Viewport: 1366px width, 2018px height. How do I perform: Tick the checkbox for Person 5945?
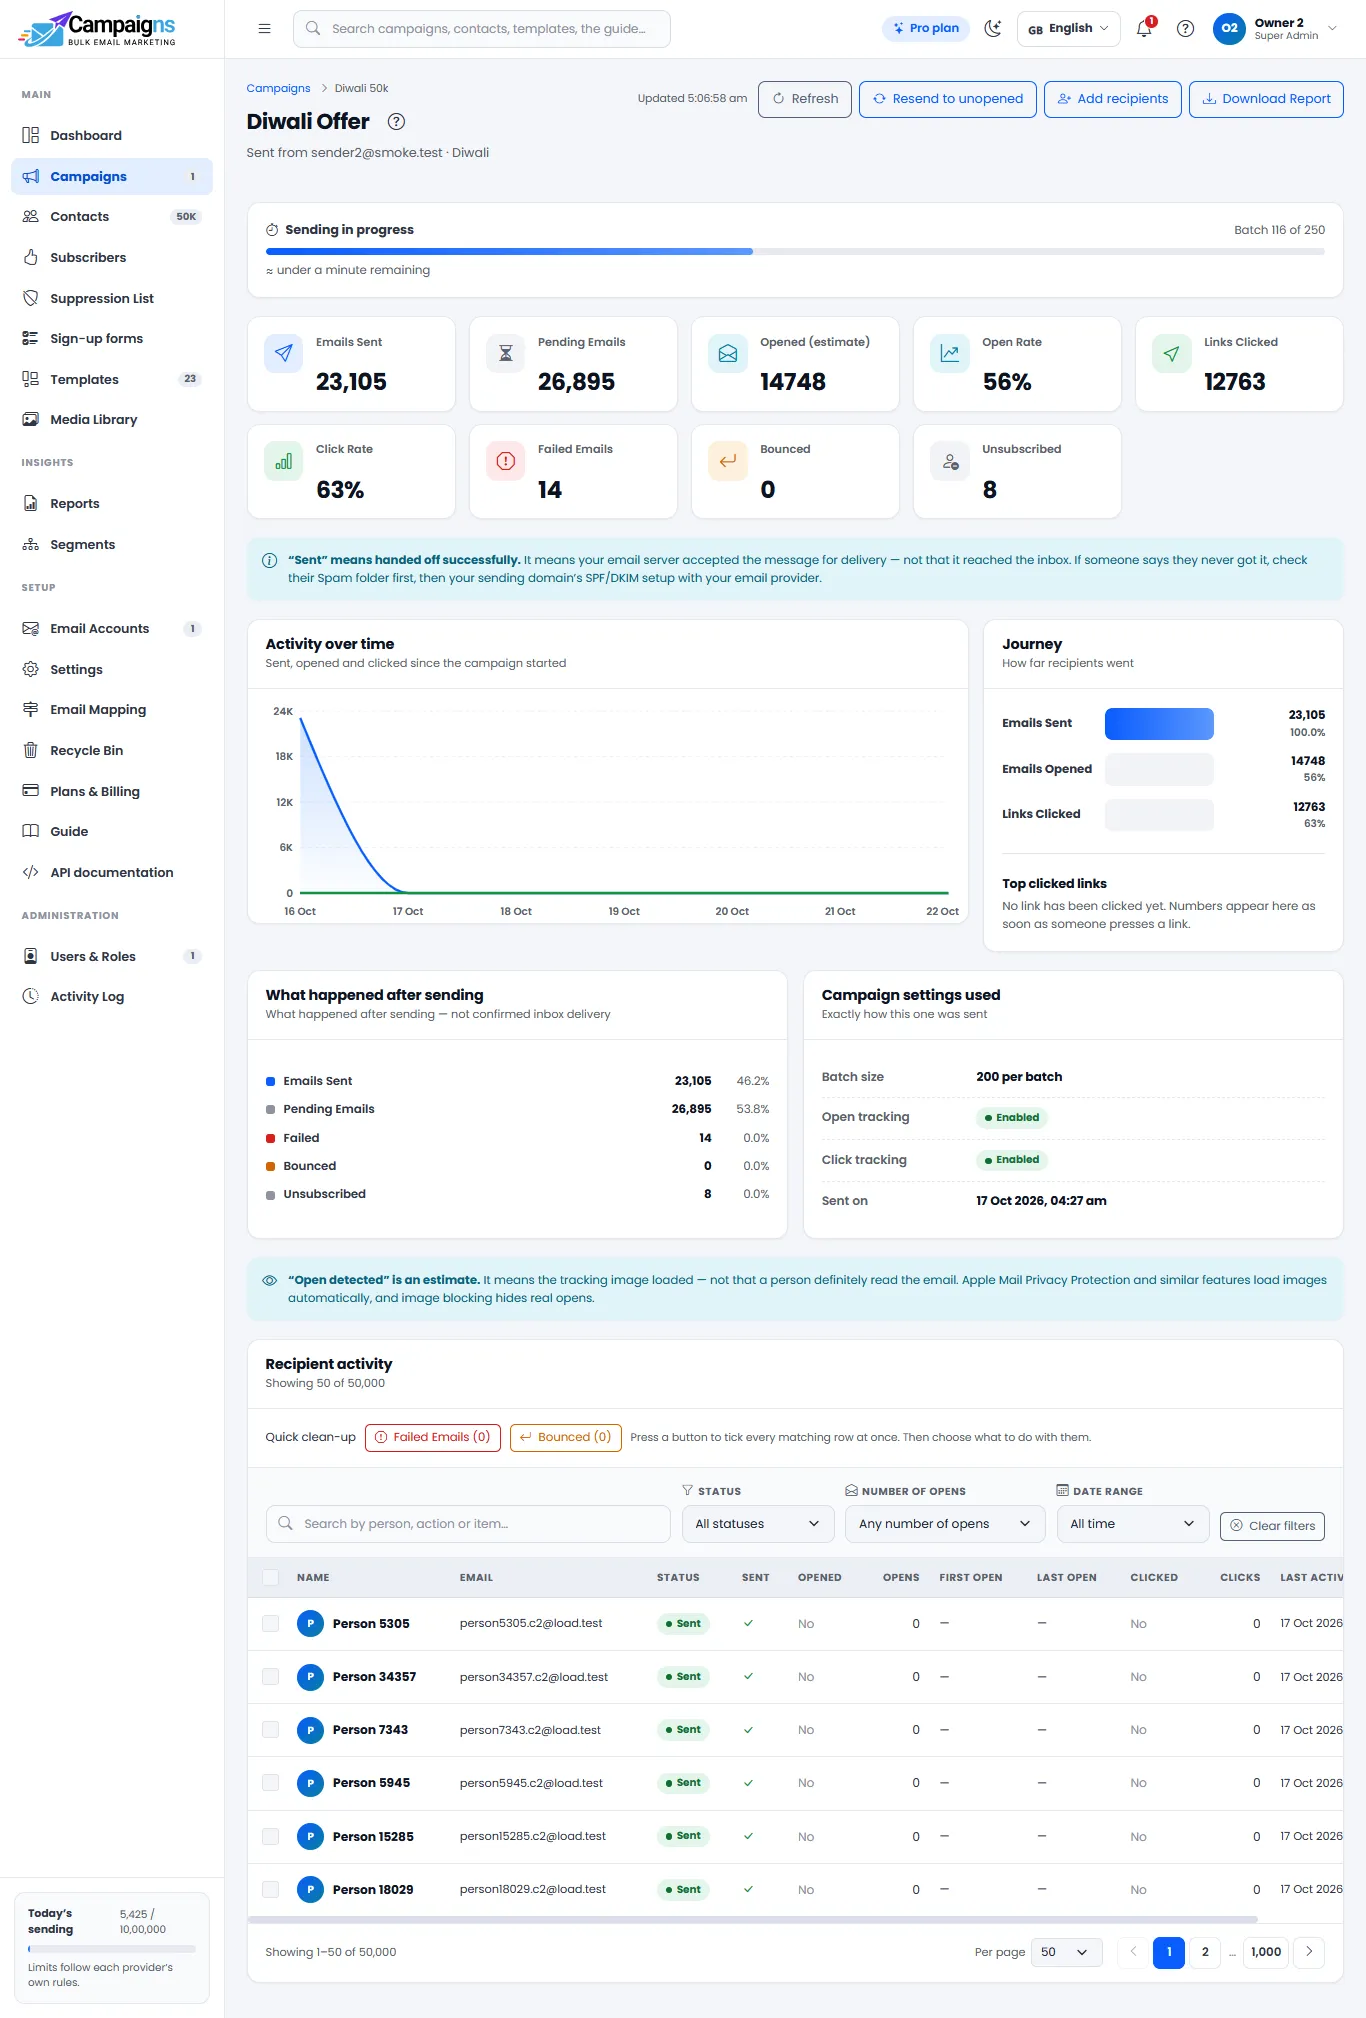[x=270, y=1783]
